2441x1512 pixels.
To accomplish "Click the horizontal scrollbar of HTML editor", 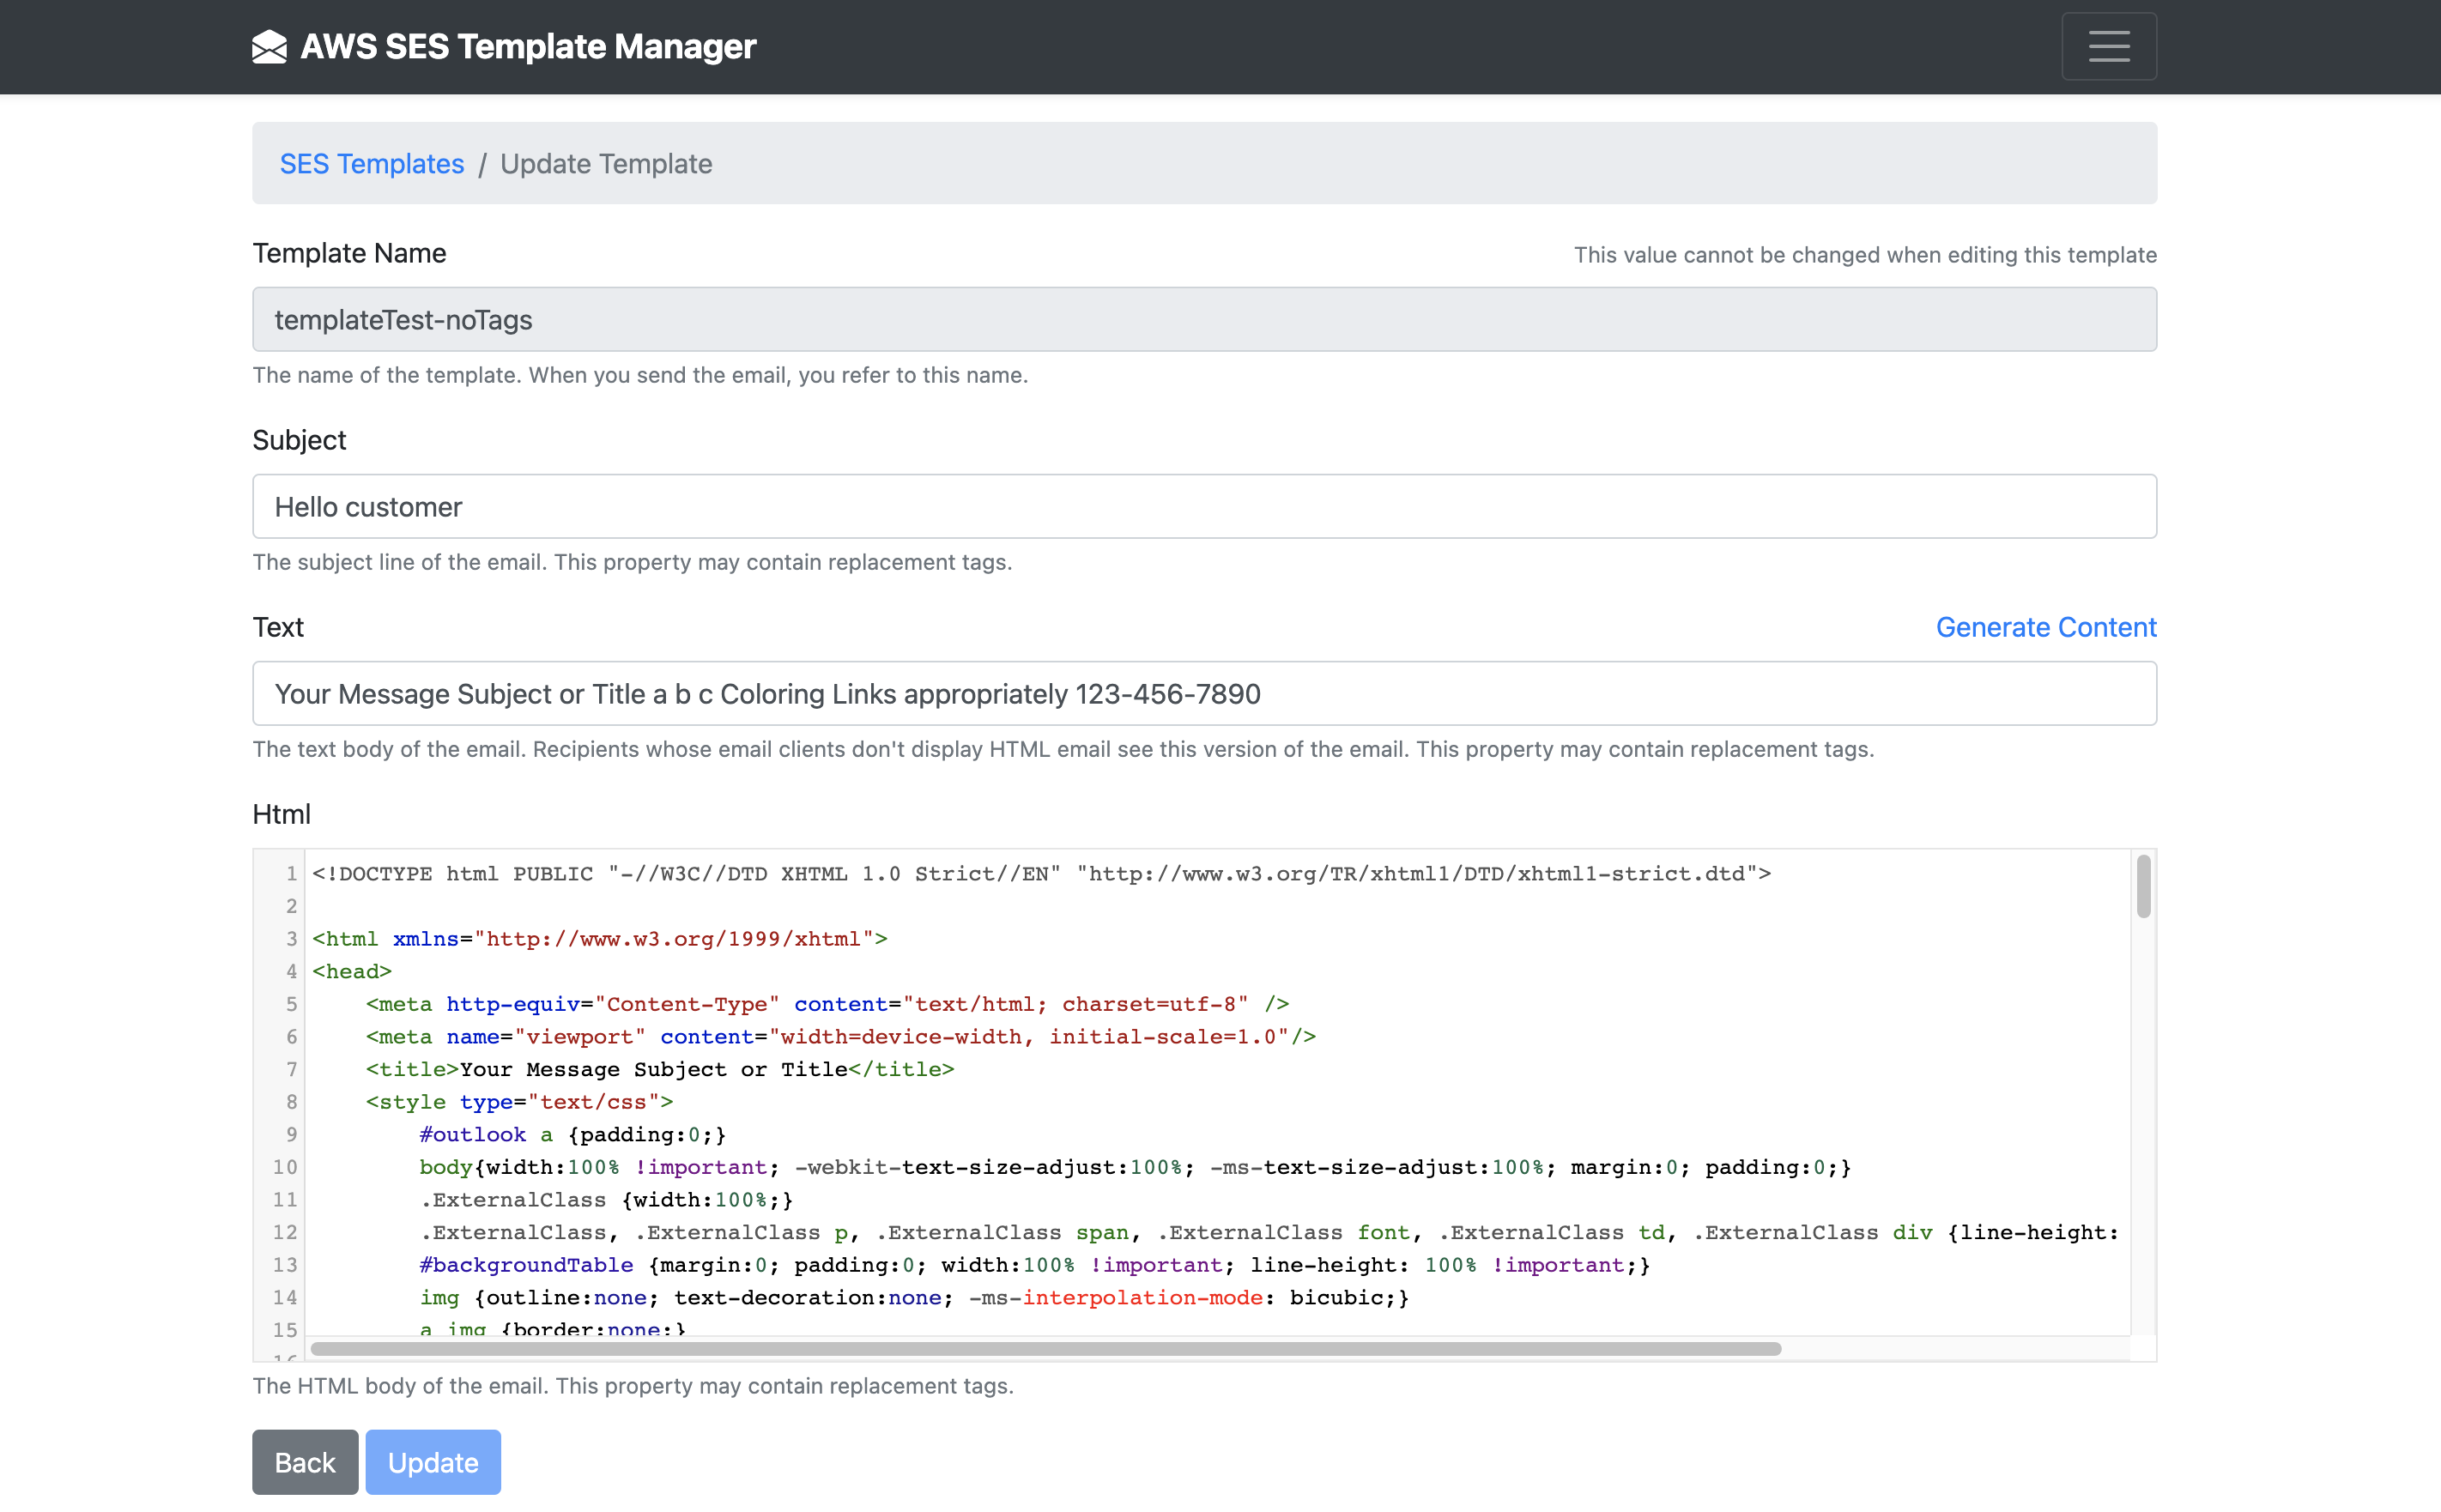I will (x=1045, y=1349).
